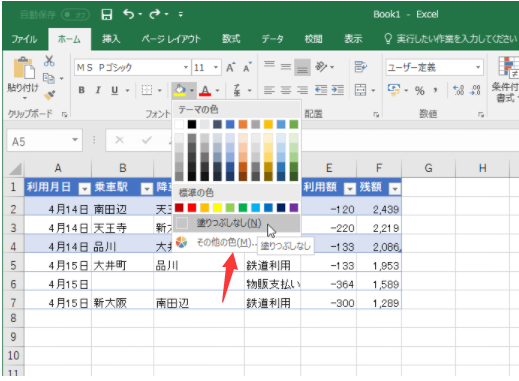Open the 校閲 ribbon tab
This screenshot has height=381, width=519.
[x=313, y=39]
